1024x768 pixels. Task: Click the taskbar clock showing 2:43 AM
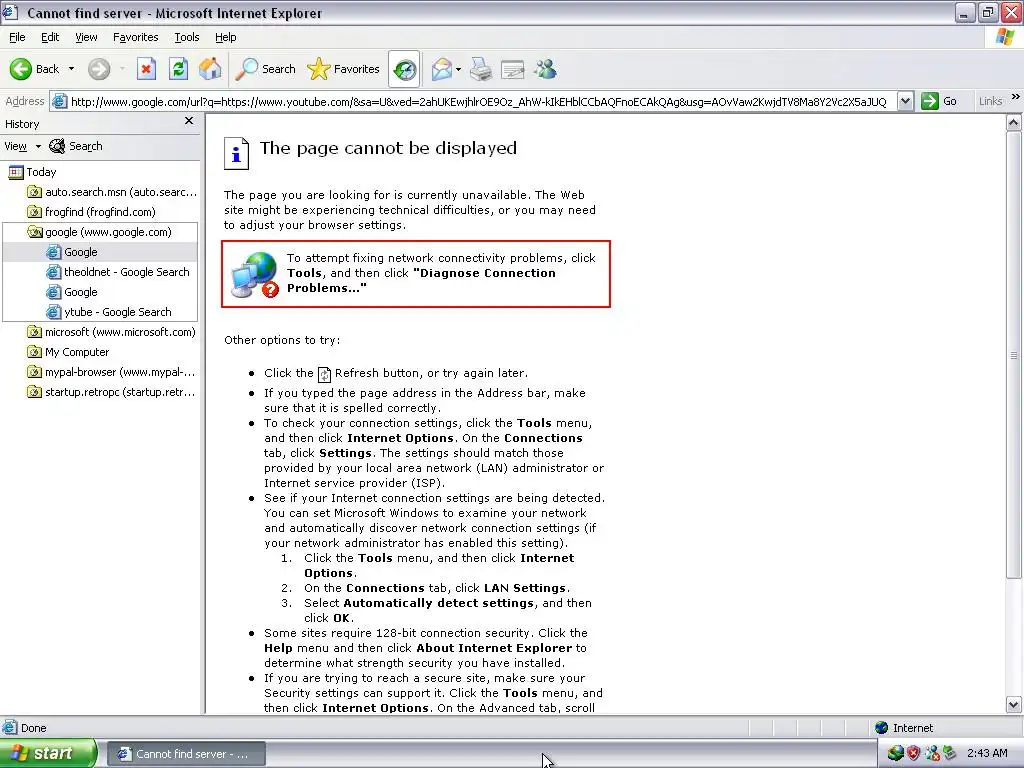pyautogui.click(x=987, y=753)
